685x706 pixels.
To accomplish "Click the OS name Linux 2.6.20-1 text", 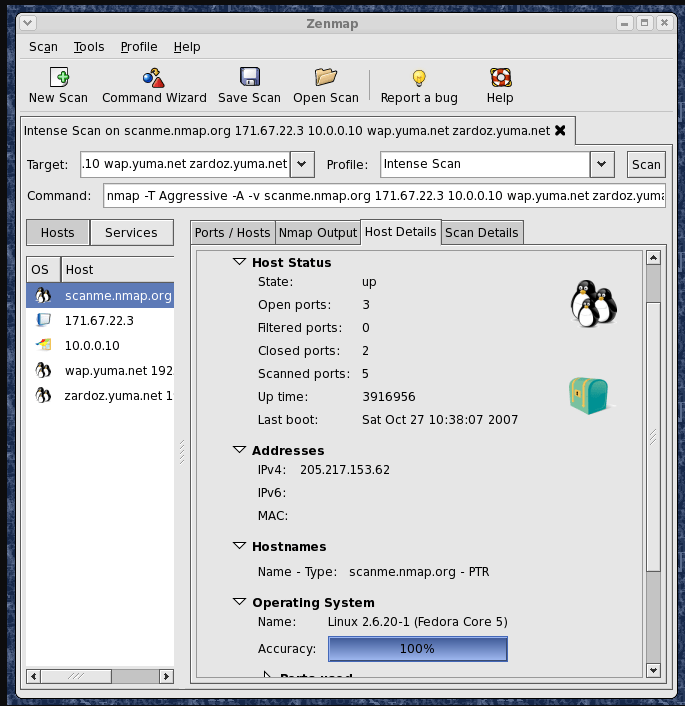I will pyautogui.click(x=417, y=622).
